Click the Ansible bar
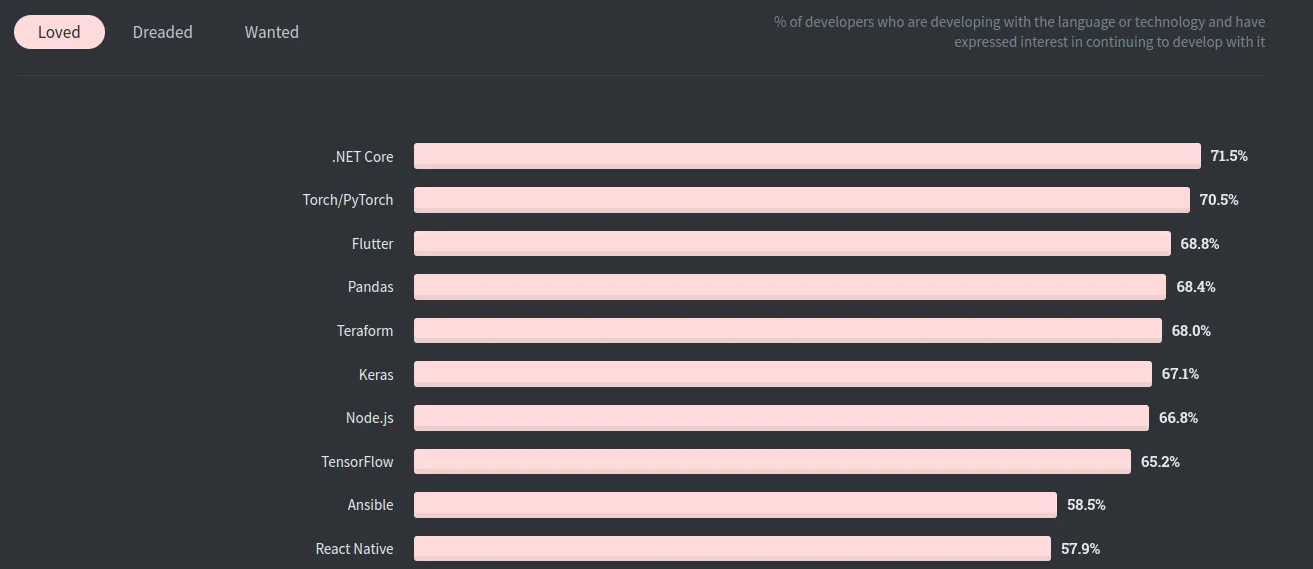 click(735, 505)
